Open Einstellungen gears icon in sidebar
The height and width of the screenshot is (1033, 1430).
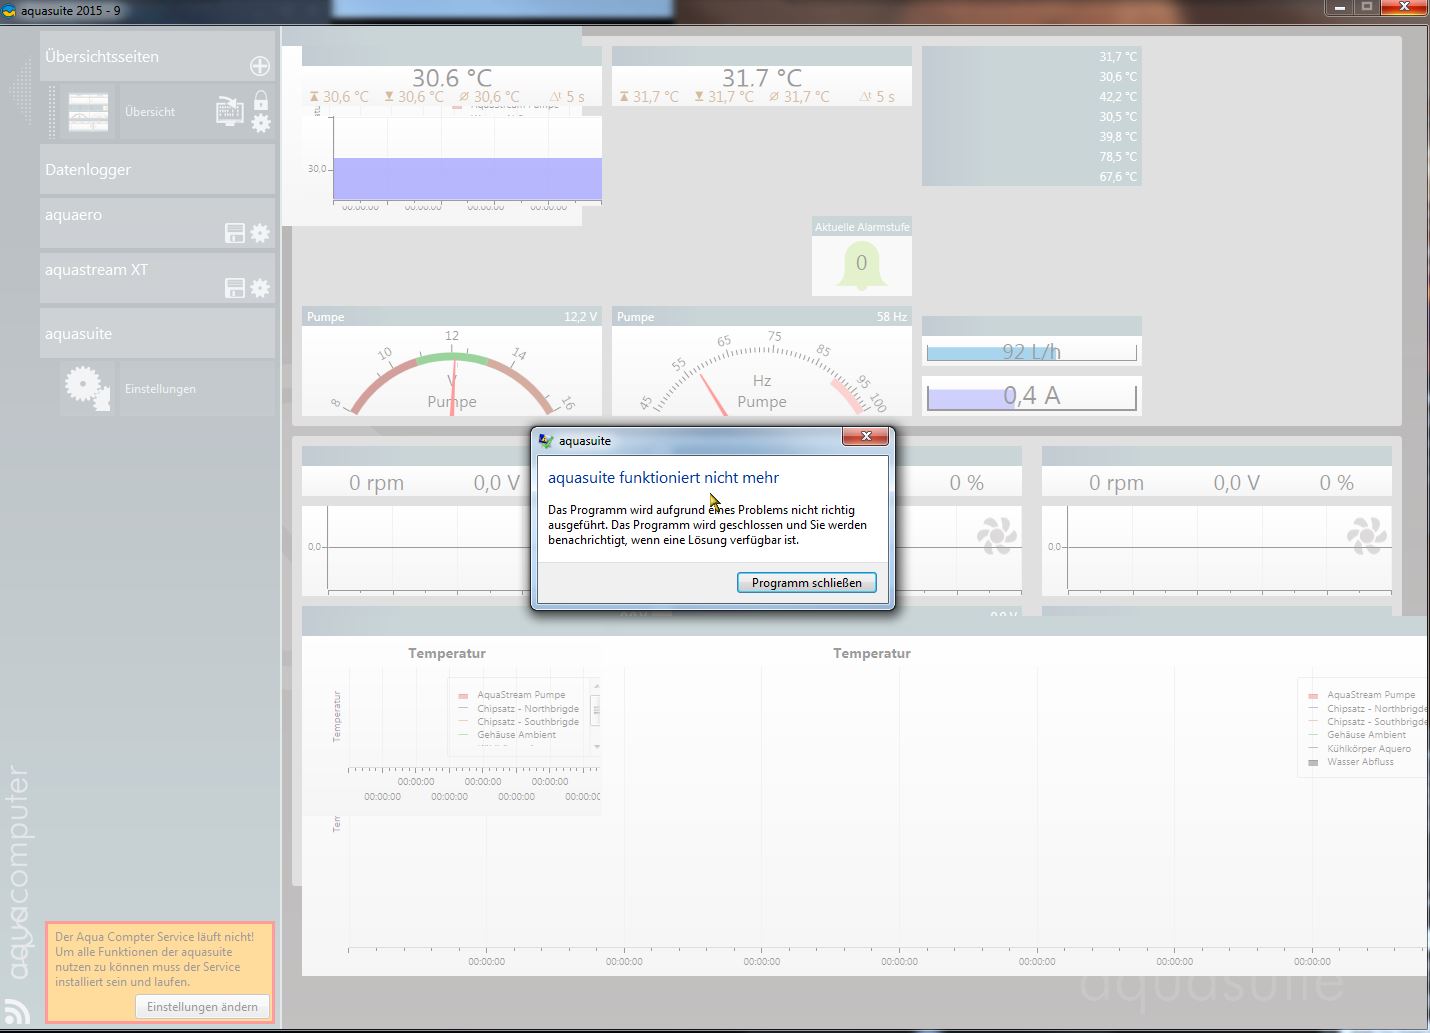(87, 389)
